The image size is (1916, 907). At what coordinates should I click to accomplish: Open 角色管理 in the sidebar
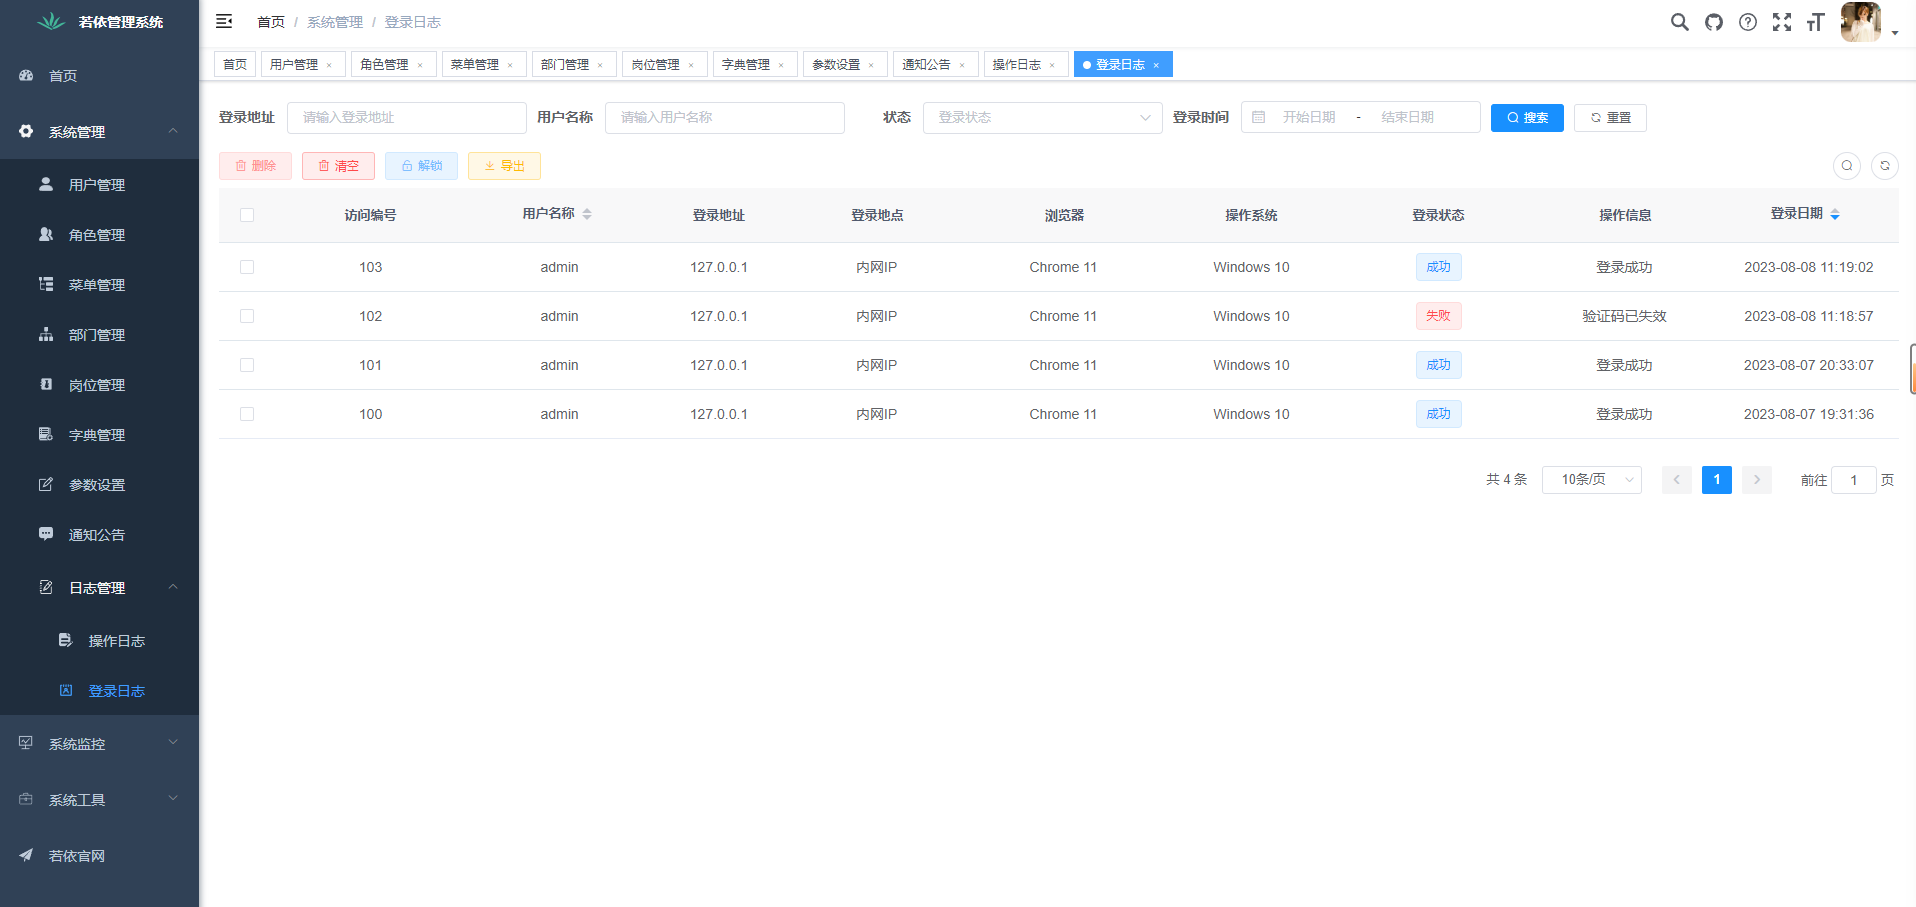click(99, 235)
